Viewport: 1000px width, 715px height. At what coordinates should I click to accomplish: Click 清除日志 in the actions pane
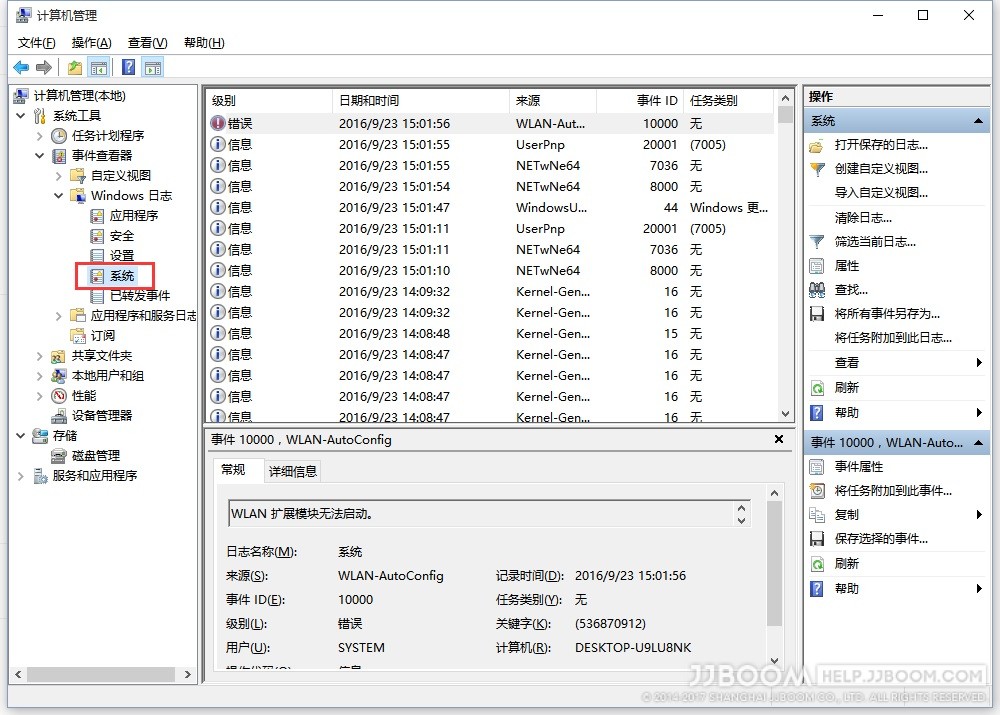[863, 218]
